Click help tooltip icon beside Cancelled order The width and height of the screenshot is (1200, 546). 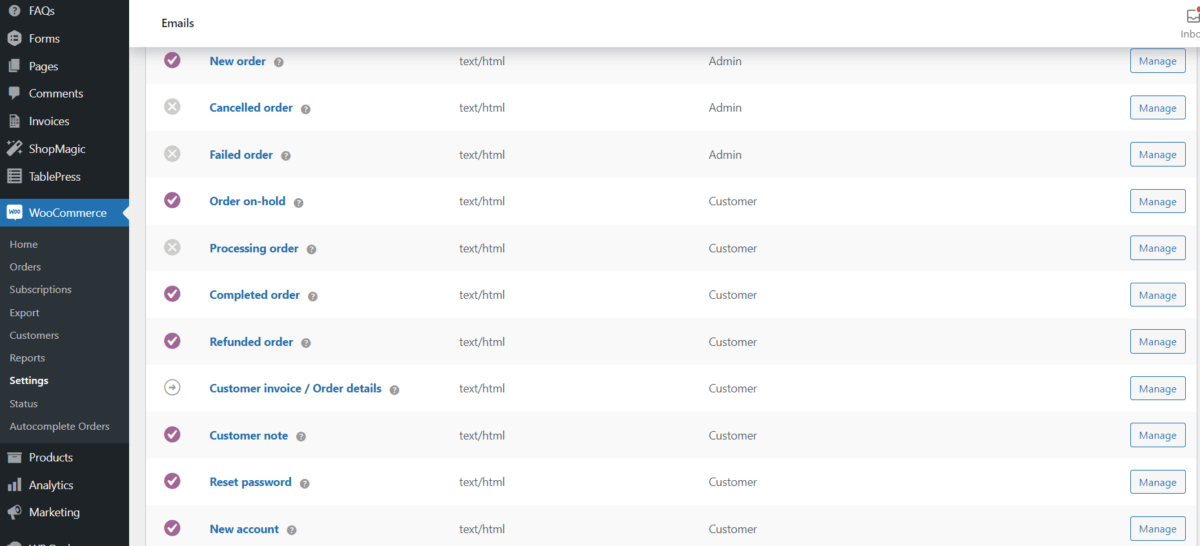point(306,109)
